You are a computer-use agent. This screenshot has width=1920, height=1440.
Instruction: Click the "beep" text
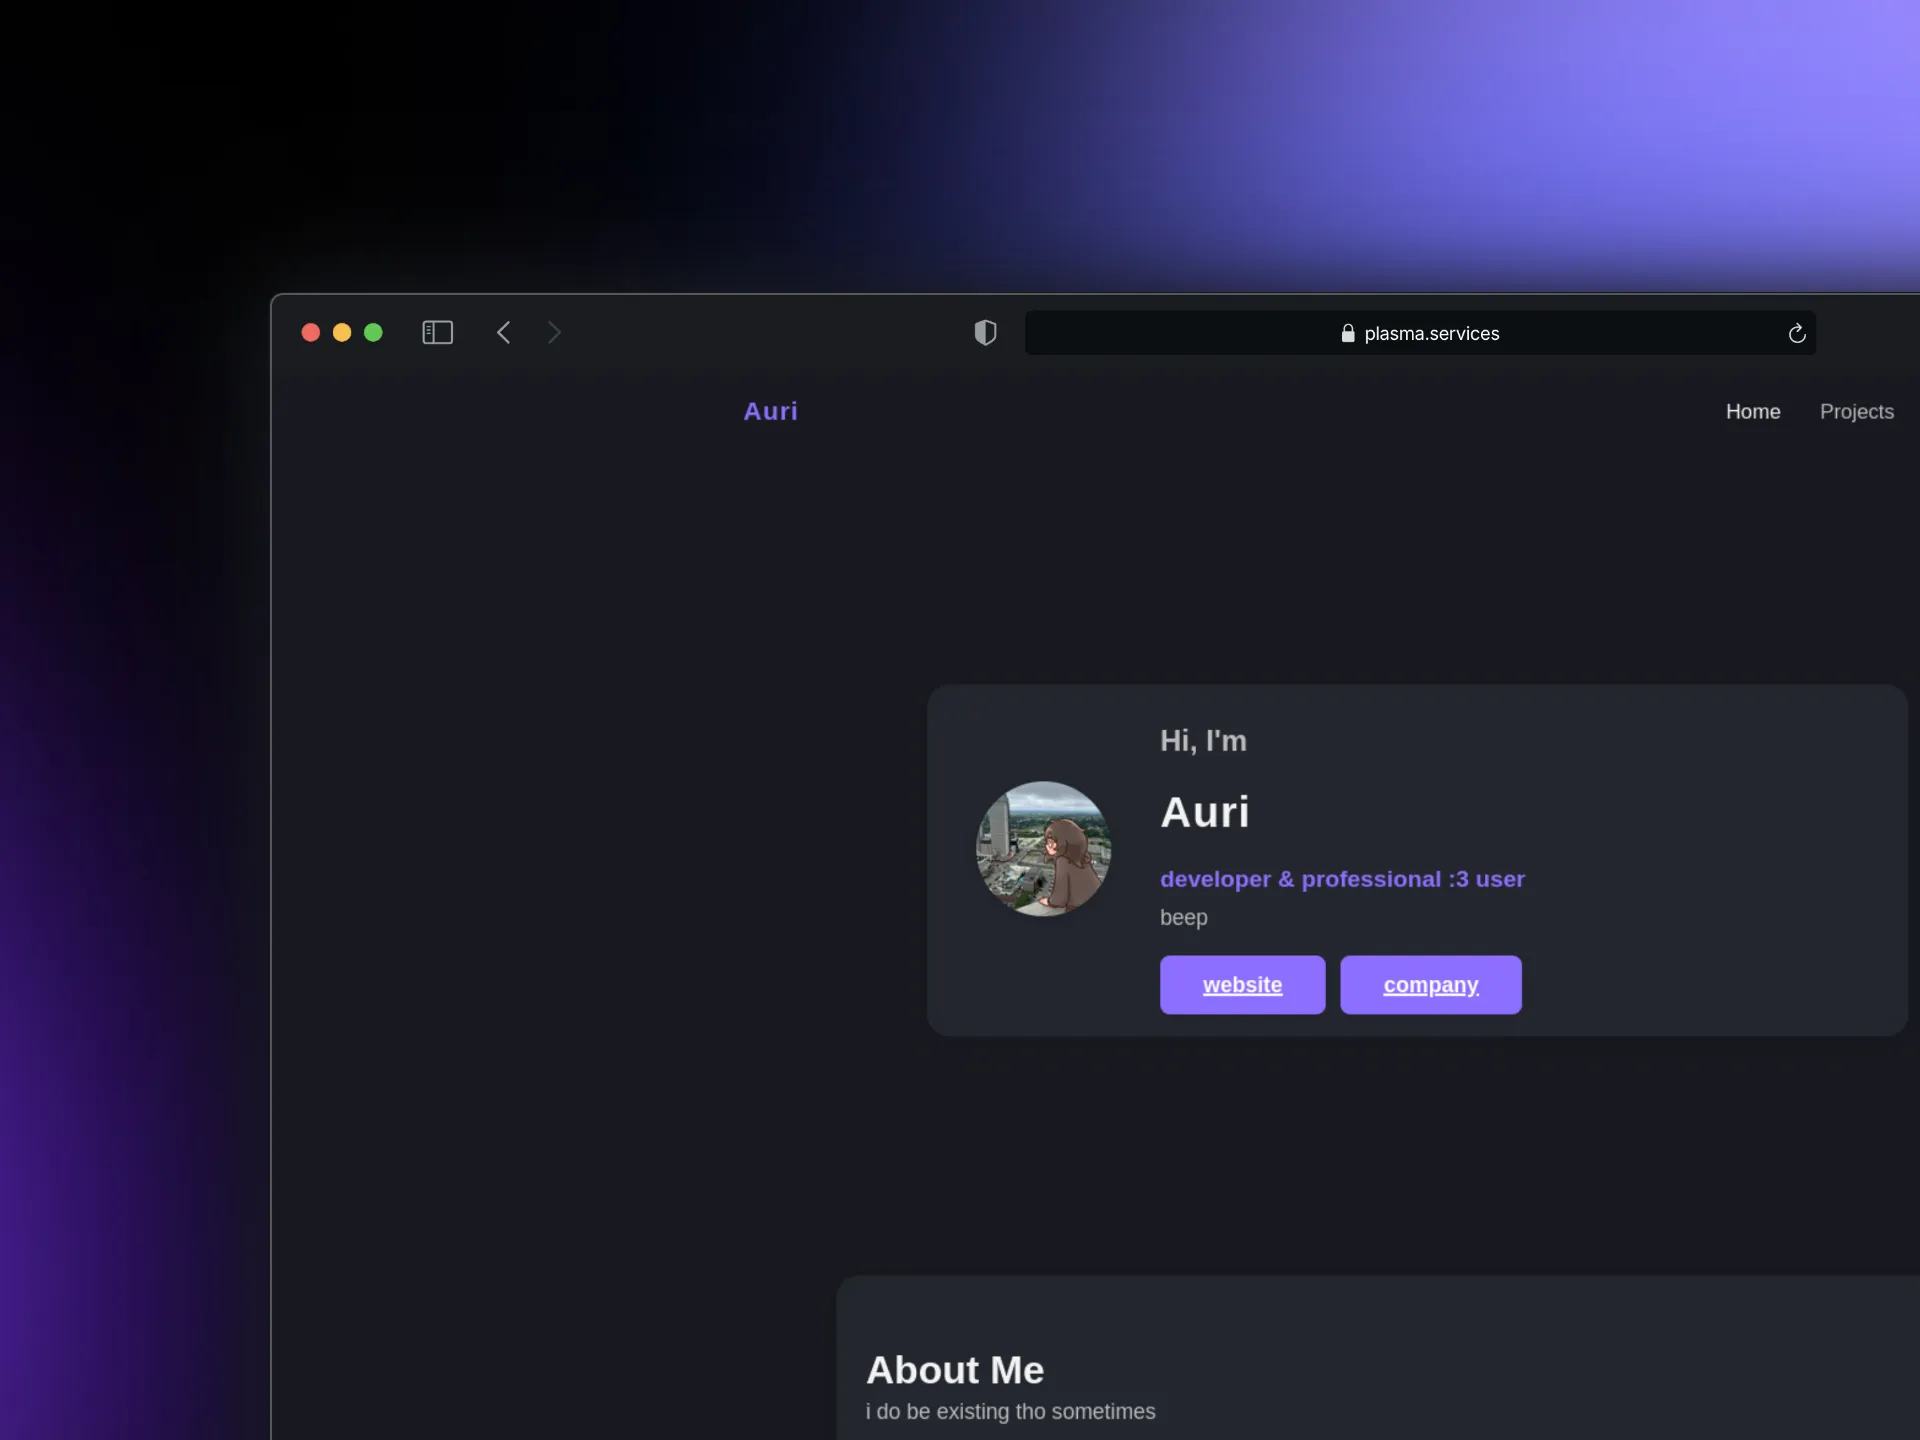(x=1183, y=917)
